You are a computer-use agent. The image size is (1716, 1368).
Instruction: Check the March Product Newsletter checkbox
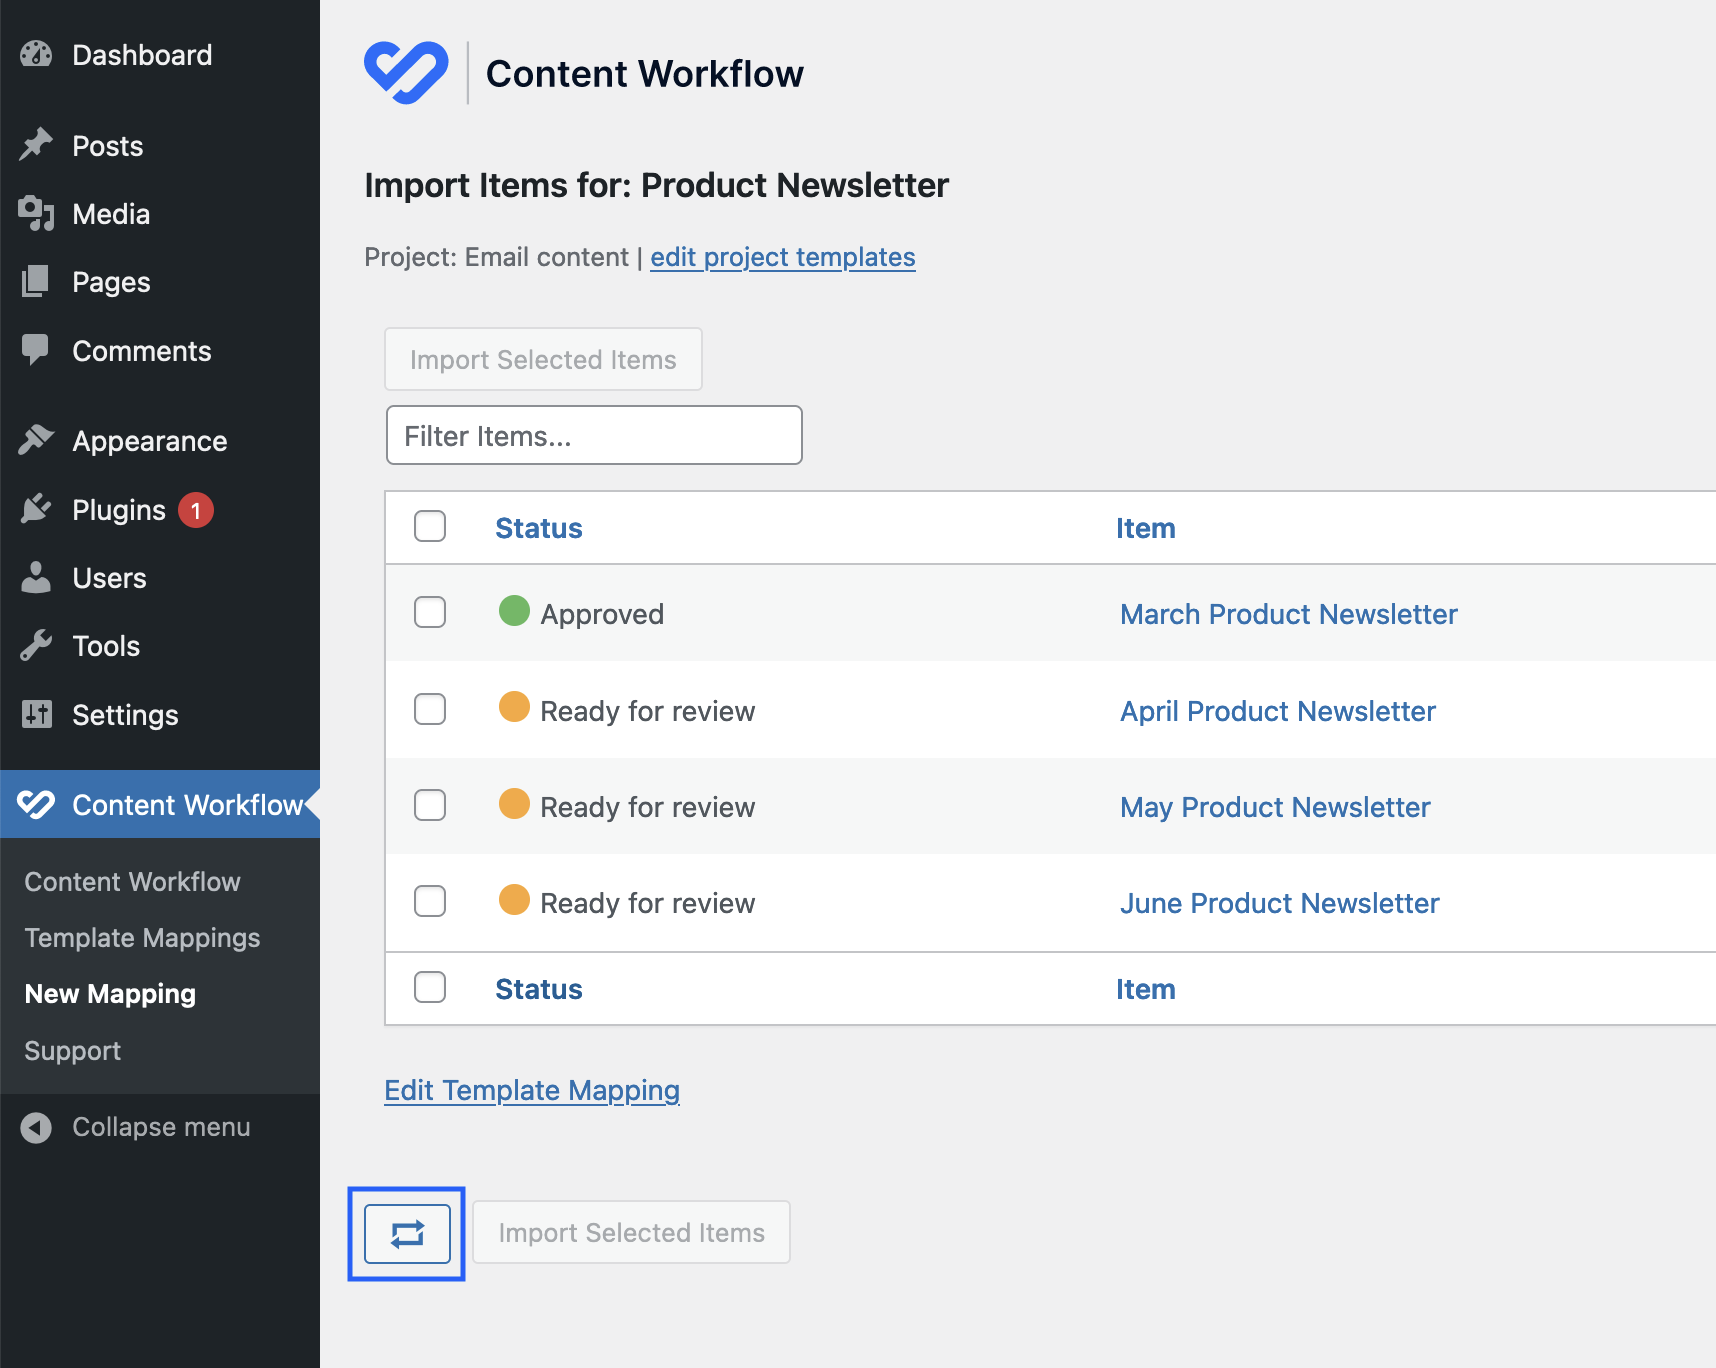pyautogui.click(x=429, y=613)
